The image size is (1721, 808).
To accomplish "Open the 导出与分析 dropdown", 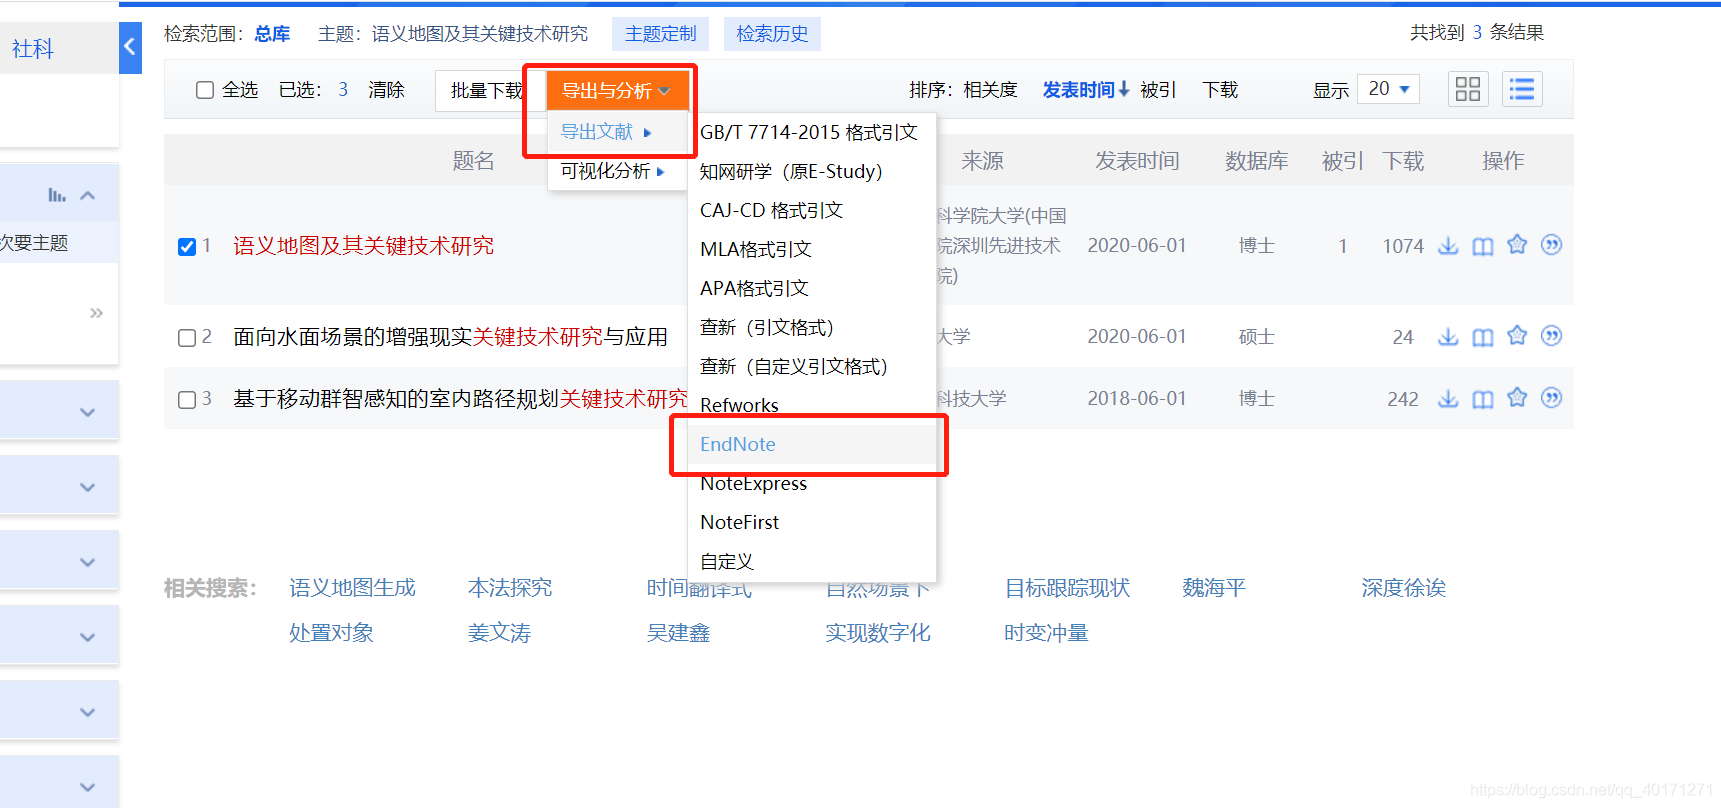I will [x=617, y=90].
